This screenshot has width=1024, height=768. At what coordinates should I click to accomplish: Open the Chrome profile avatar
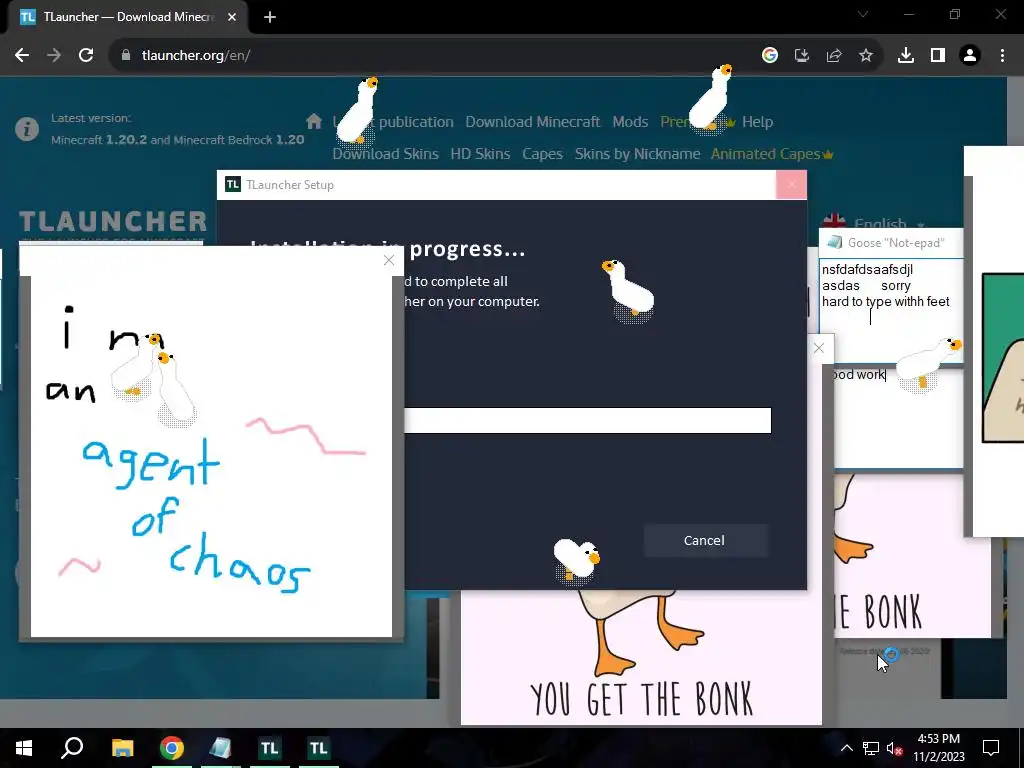click(x=970, y=56)
